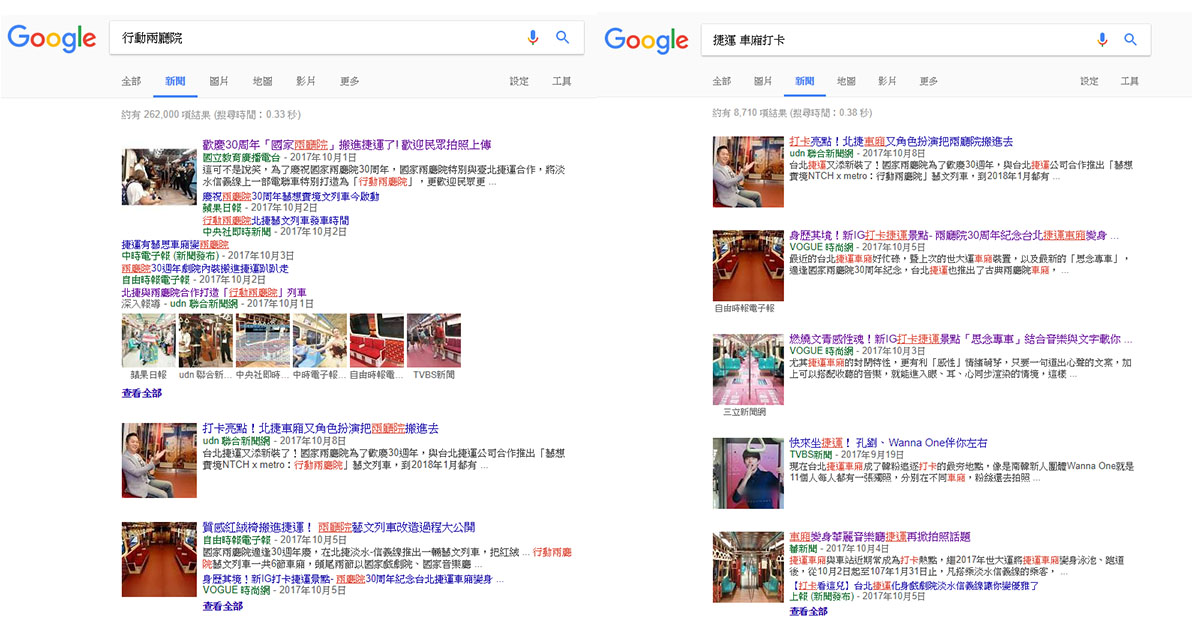Open 設定 in the right window
Image resolution: width=1200 pixels, height=628 pixels.
(1089, 81)
